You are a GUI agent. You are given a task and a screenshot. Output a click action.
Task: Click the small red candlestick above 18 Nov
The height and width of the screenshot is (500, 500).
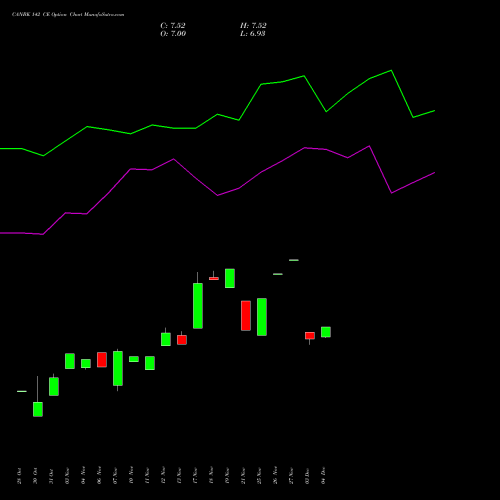[214, 278]
